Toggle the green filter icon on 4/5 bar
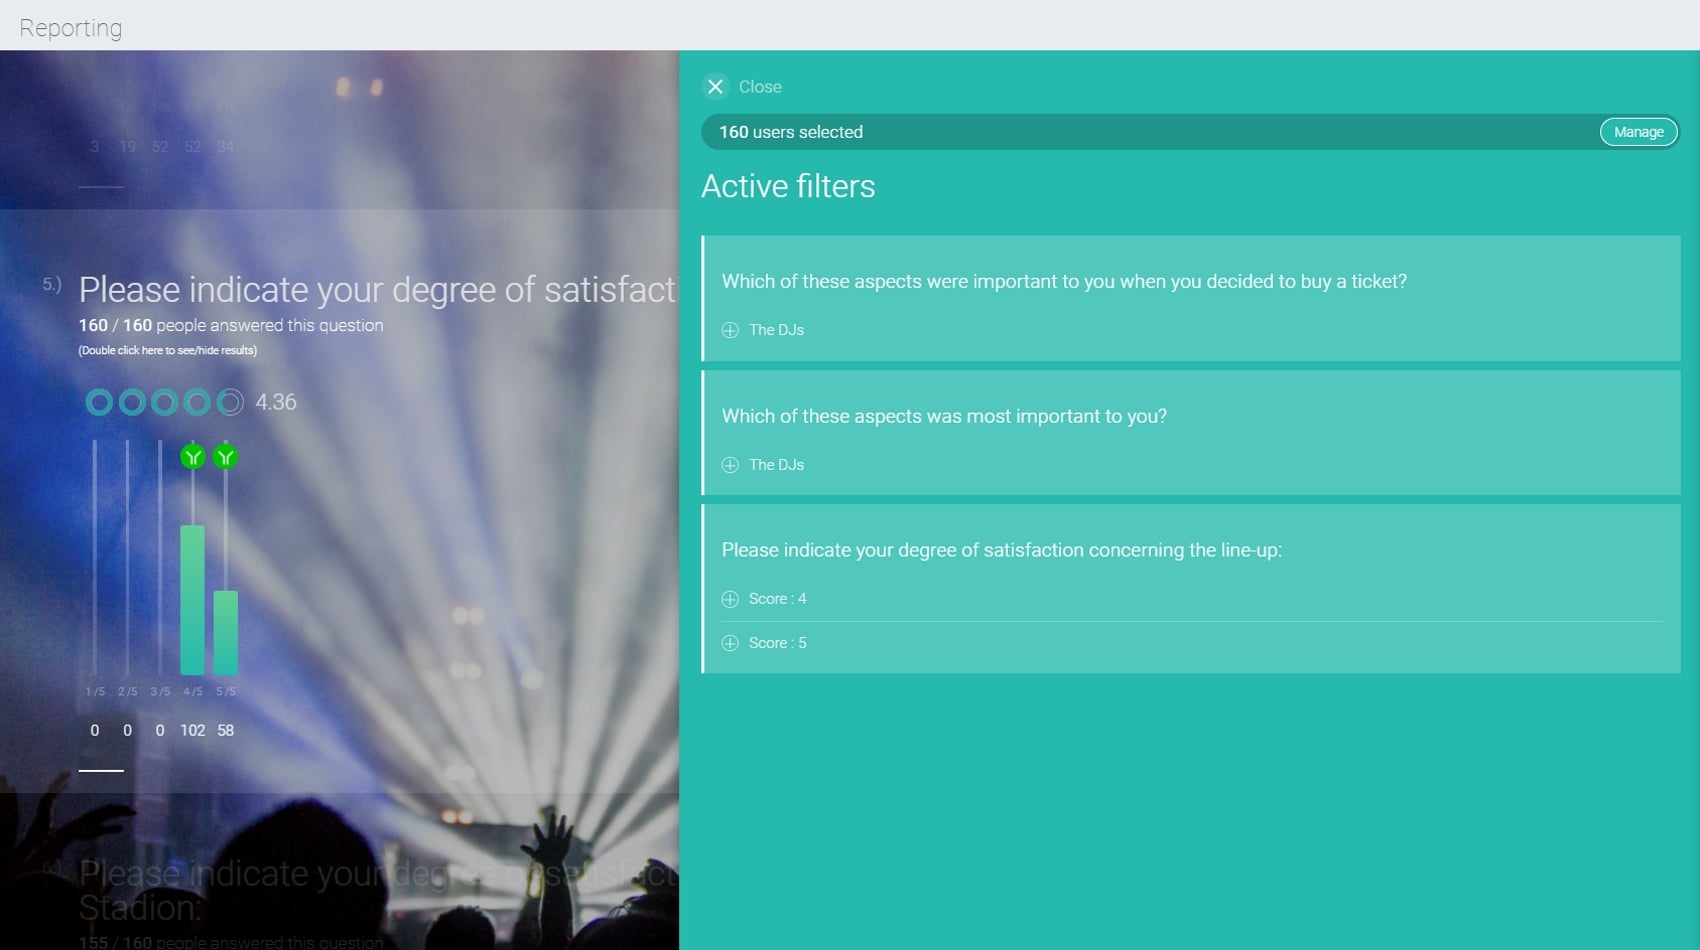The image size is (1700, 950). [193, 457]
